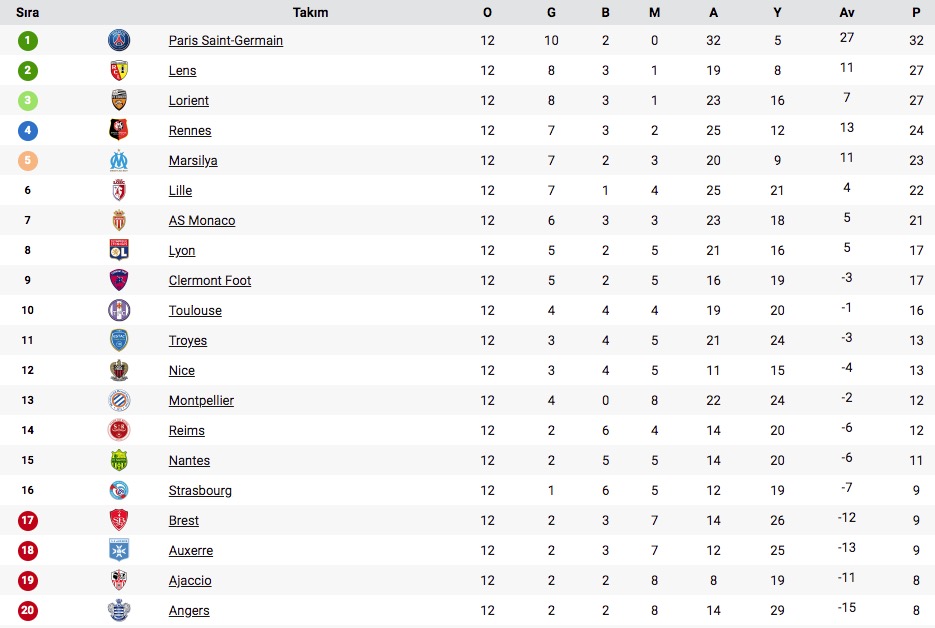Select the Takım column header

coord(310,12)
